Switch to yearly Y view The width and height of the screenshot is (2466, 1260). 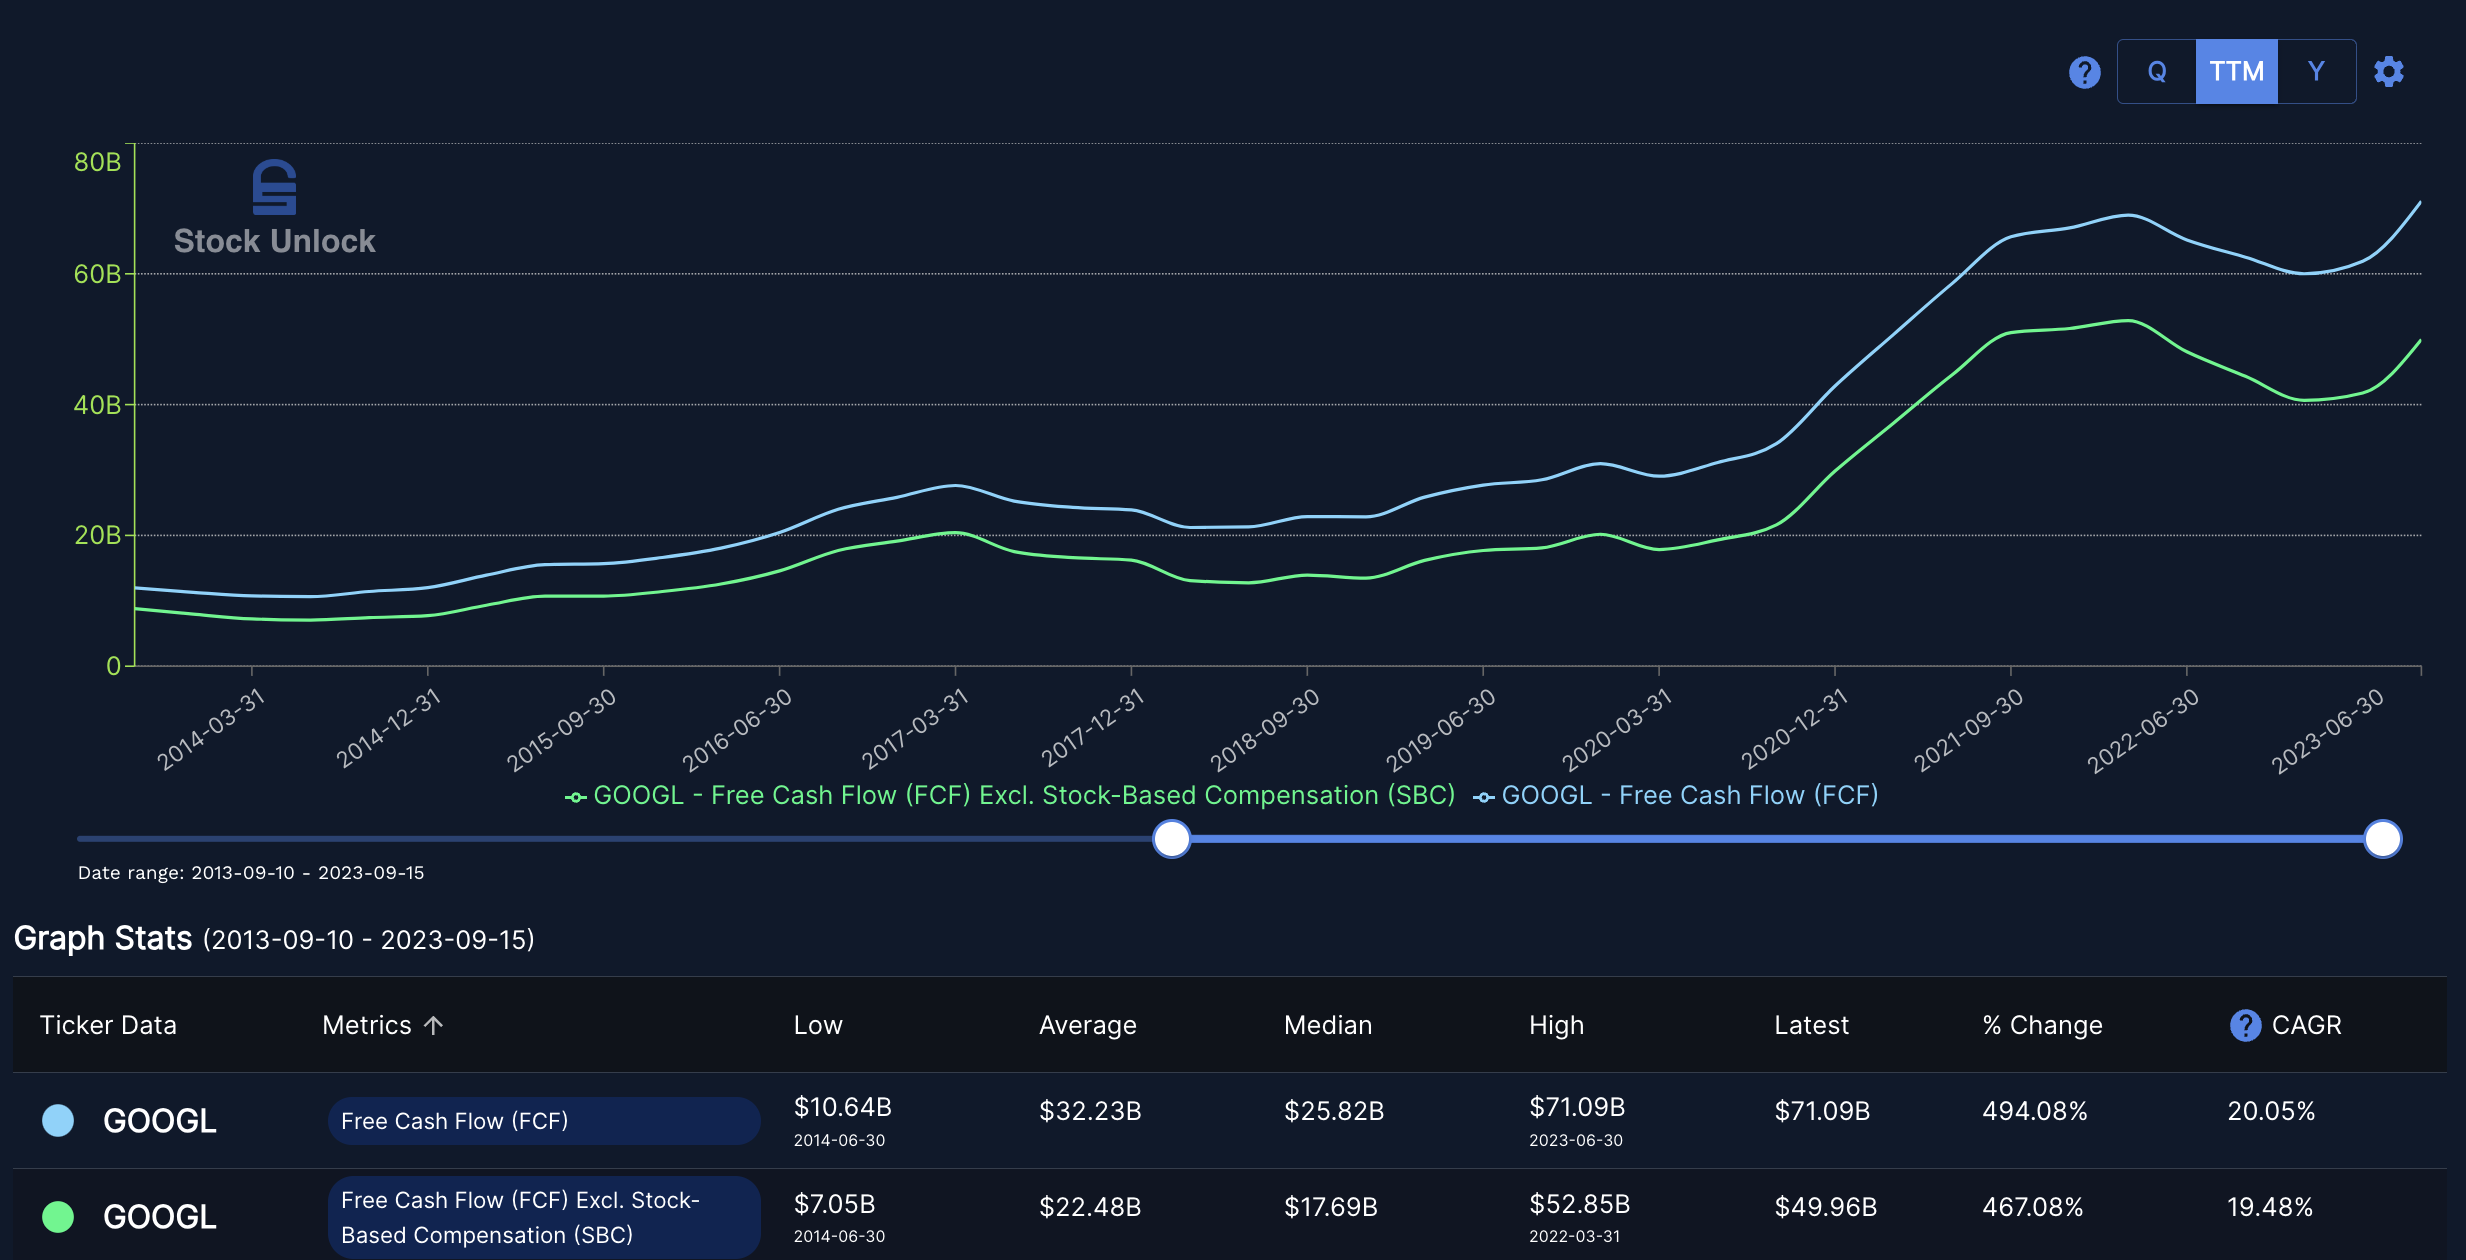pyautogui.click(x=2316, y=72)
